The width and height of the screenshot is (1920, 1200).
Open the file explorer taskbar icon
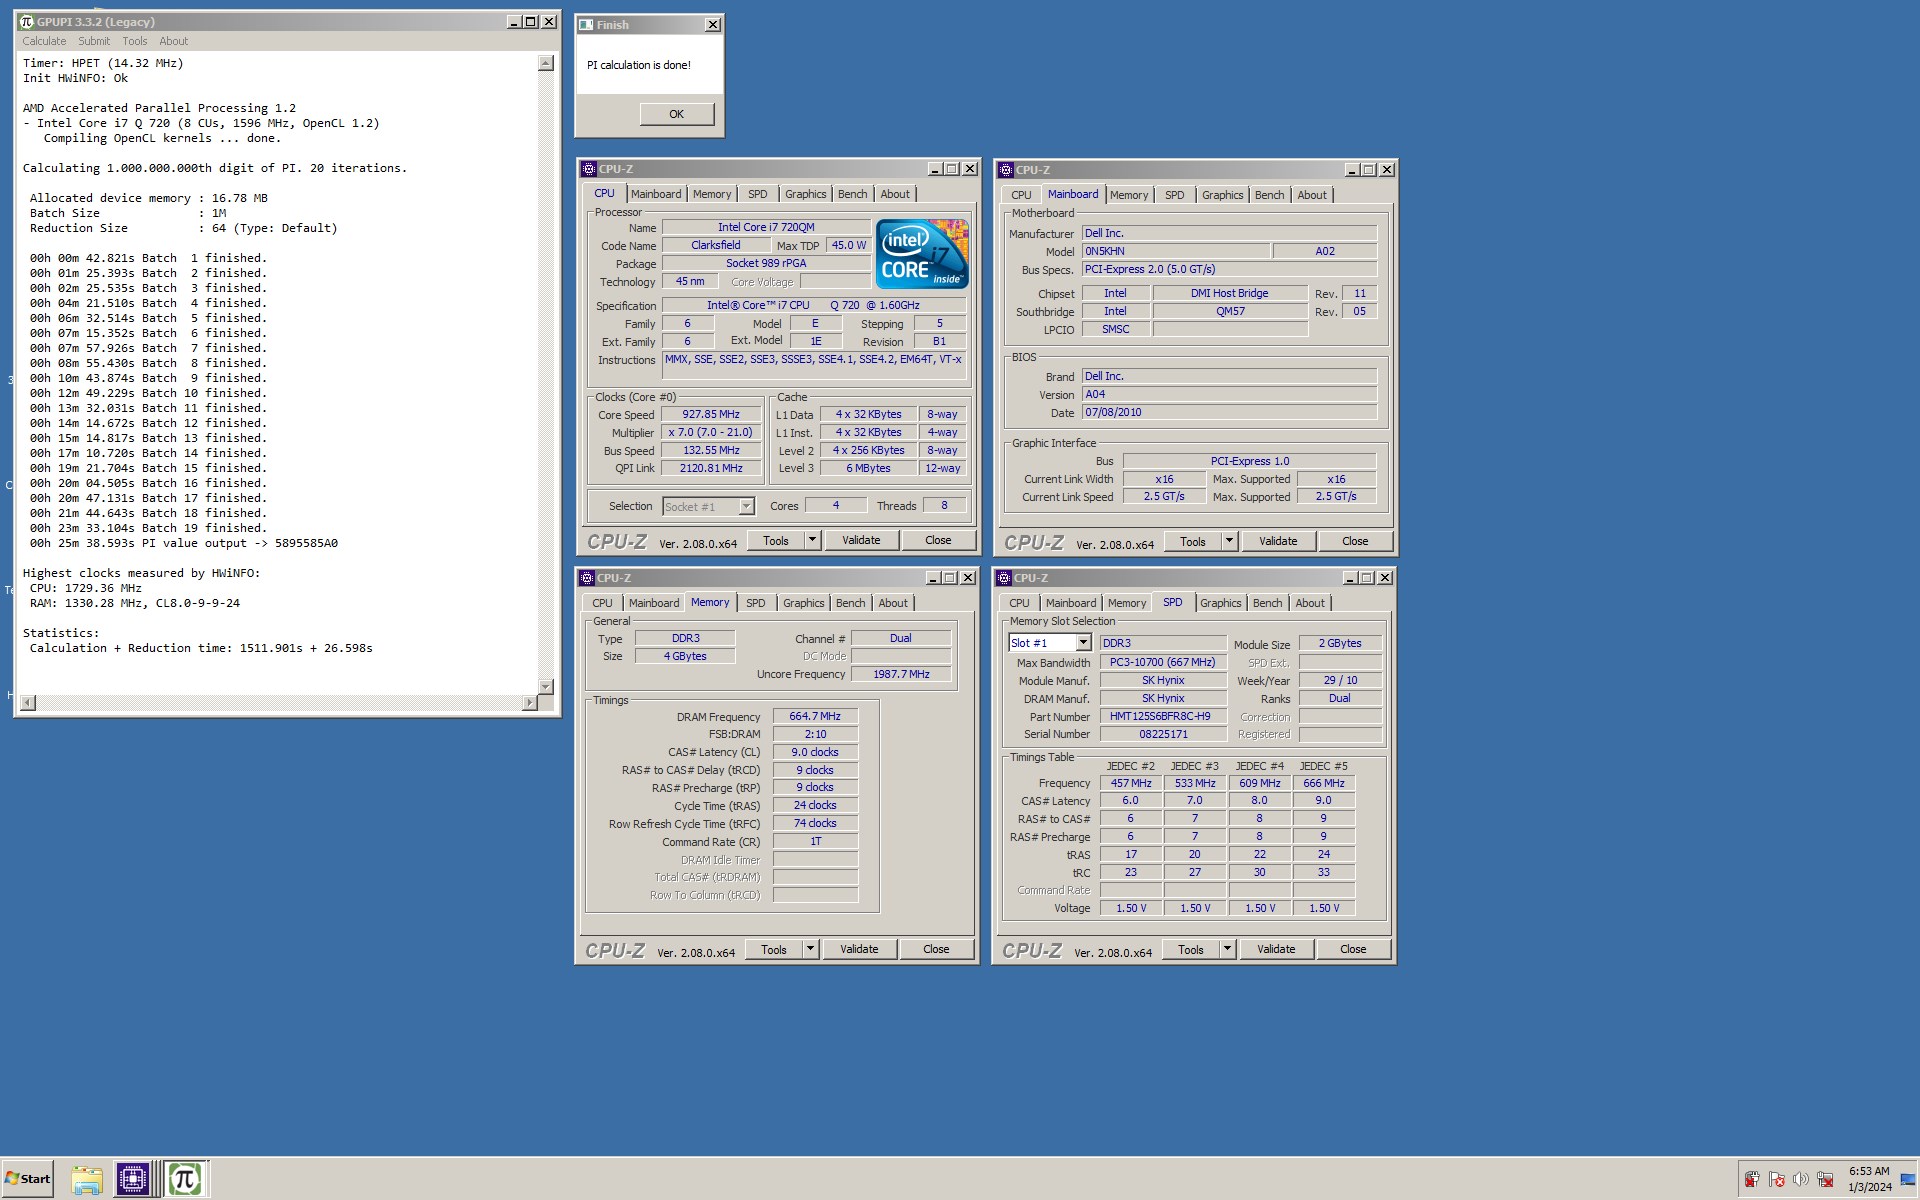[87, 1179]
